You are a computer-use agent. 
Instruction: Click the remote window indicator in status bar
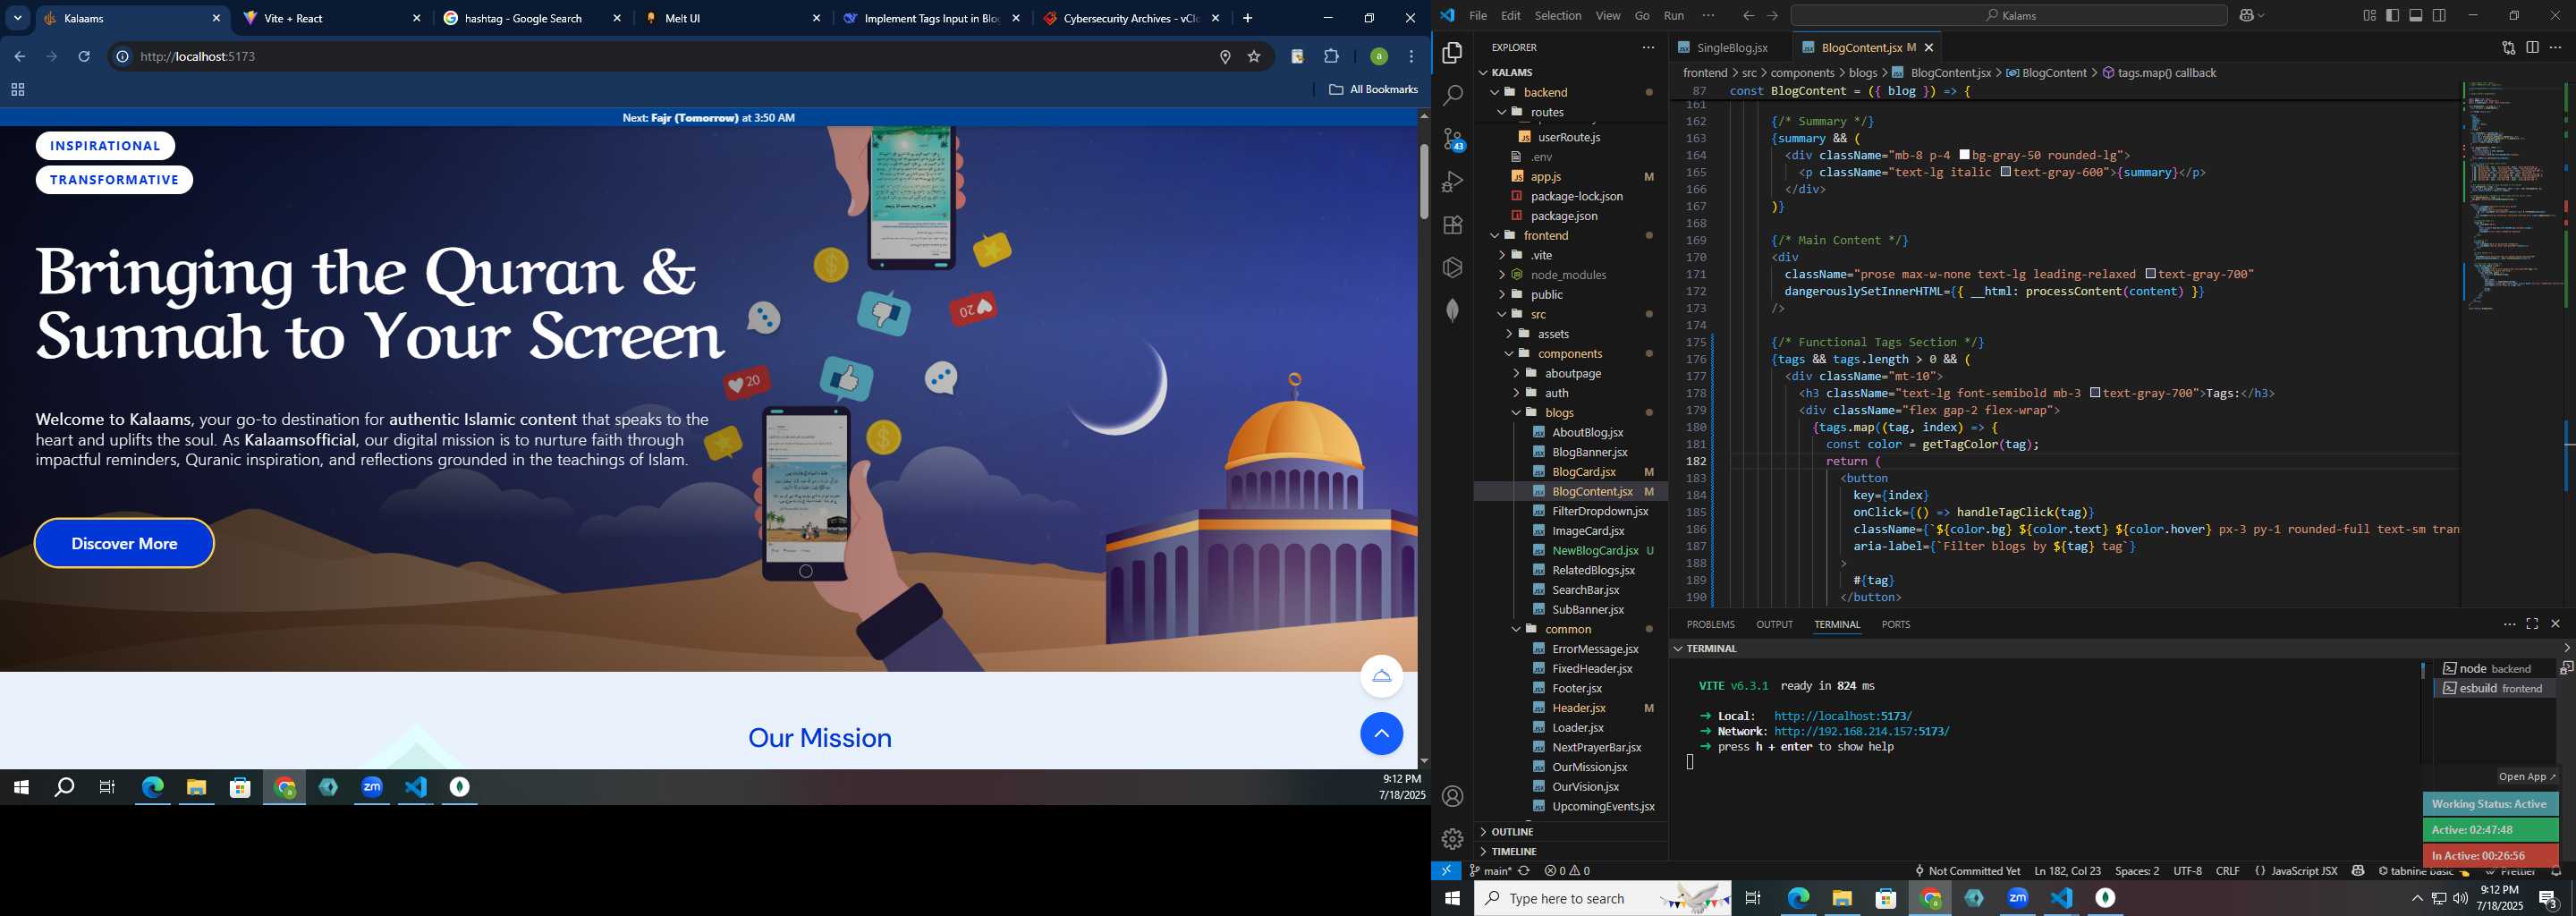point(1446,871)
